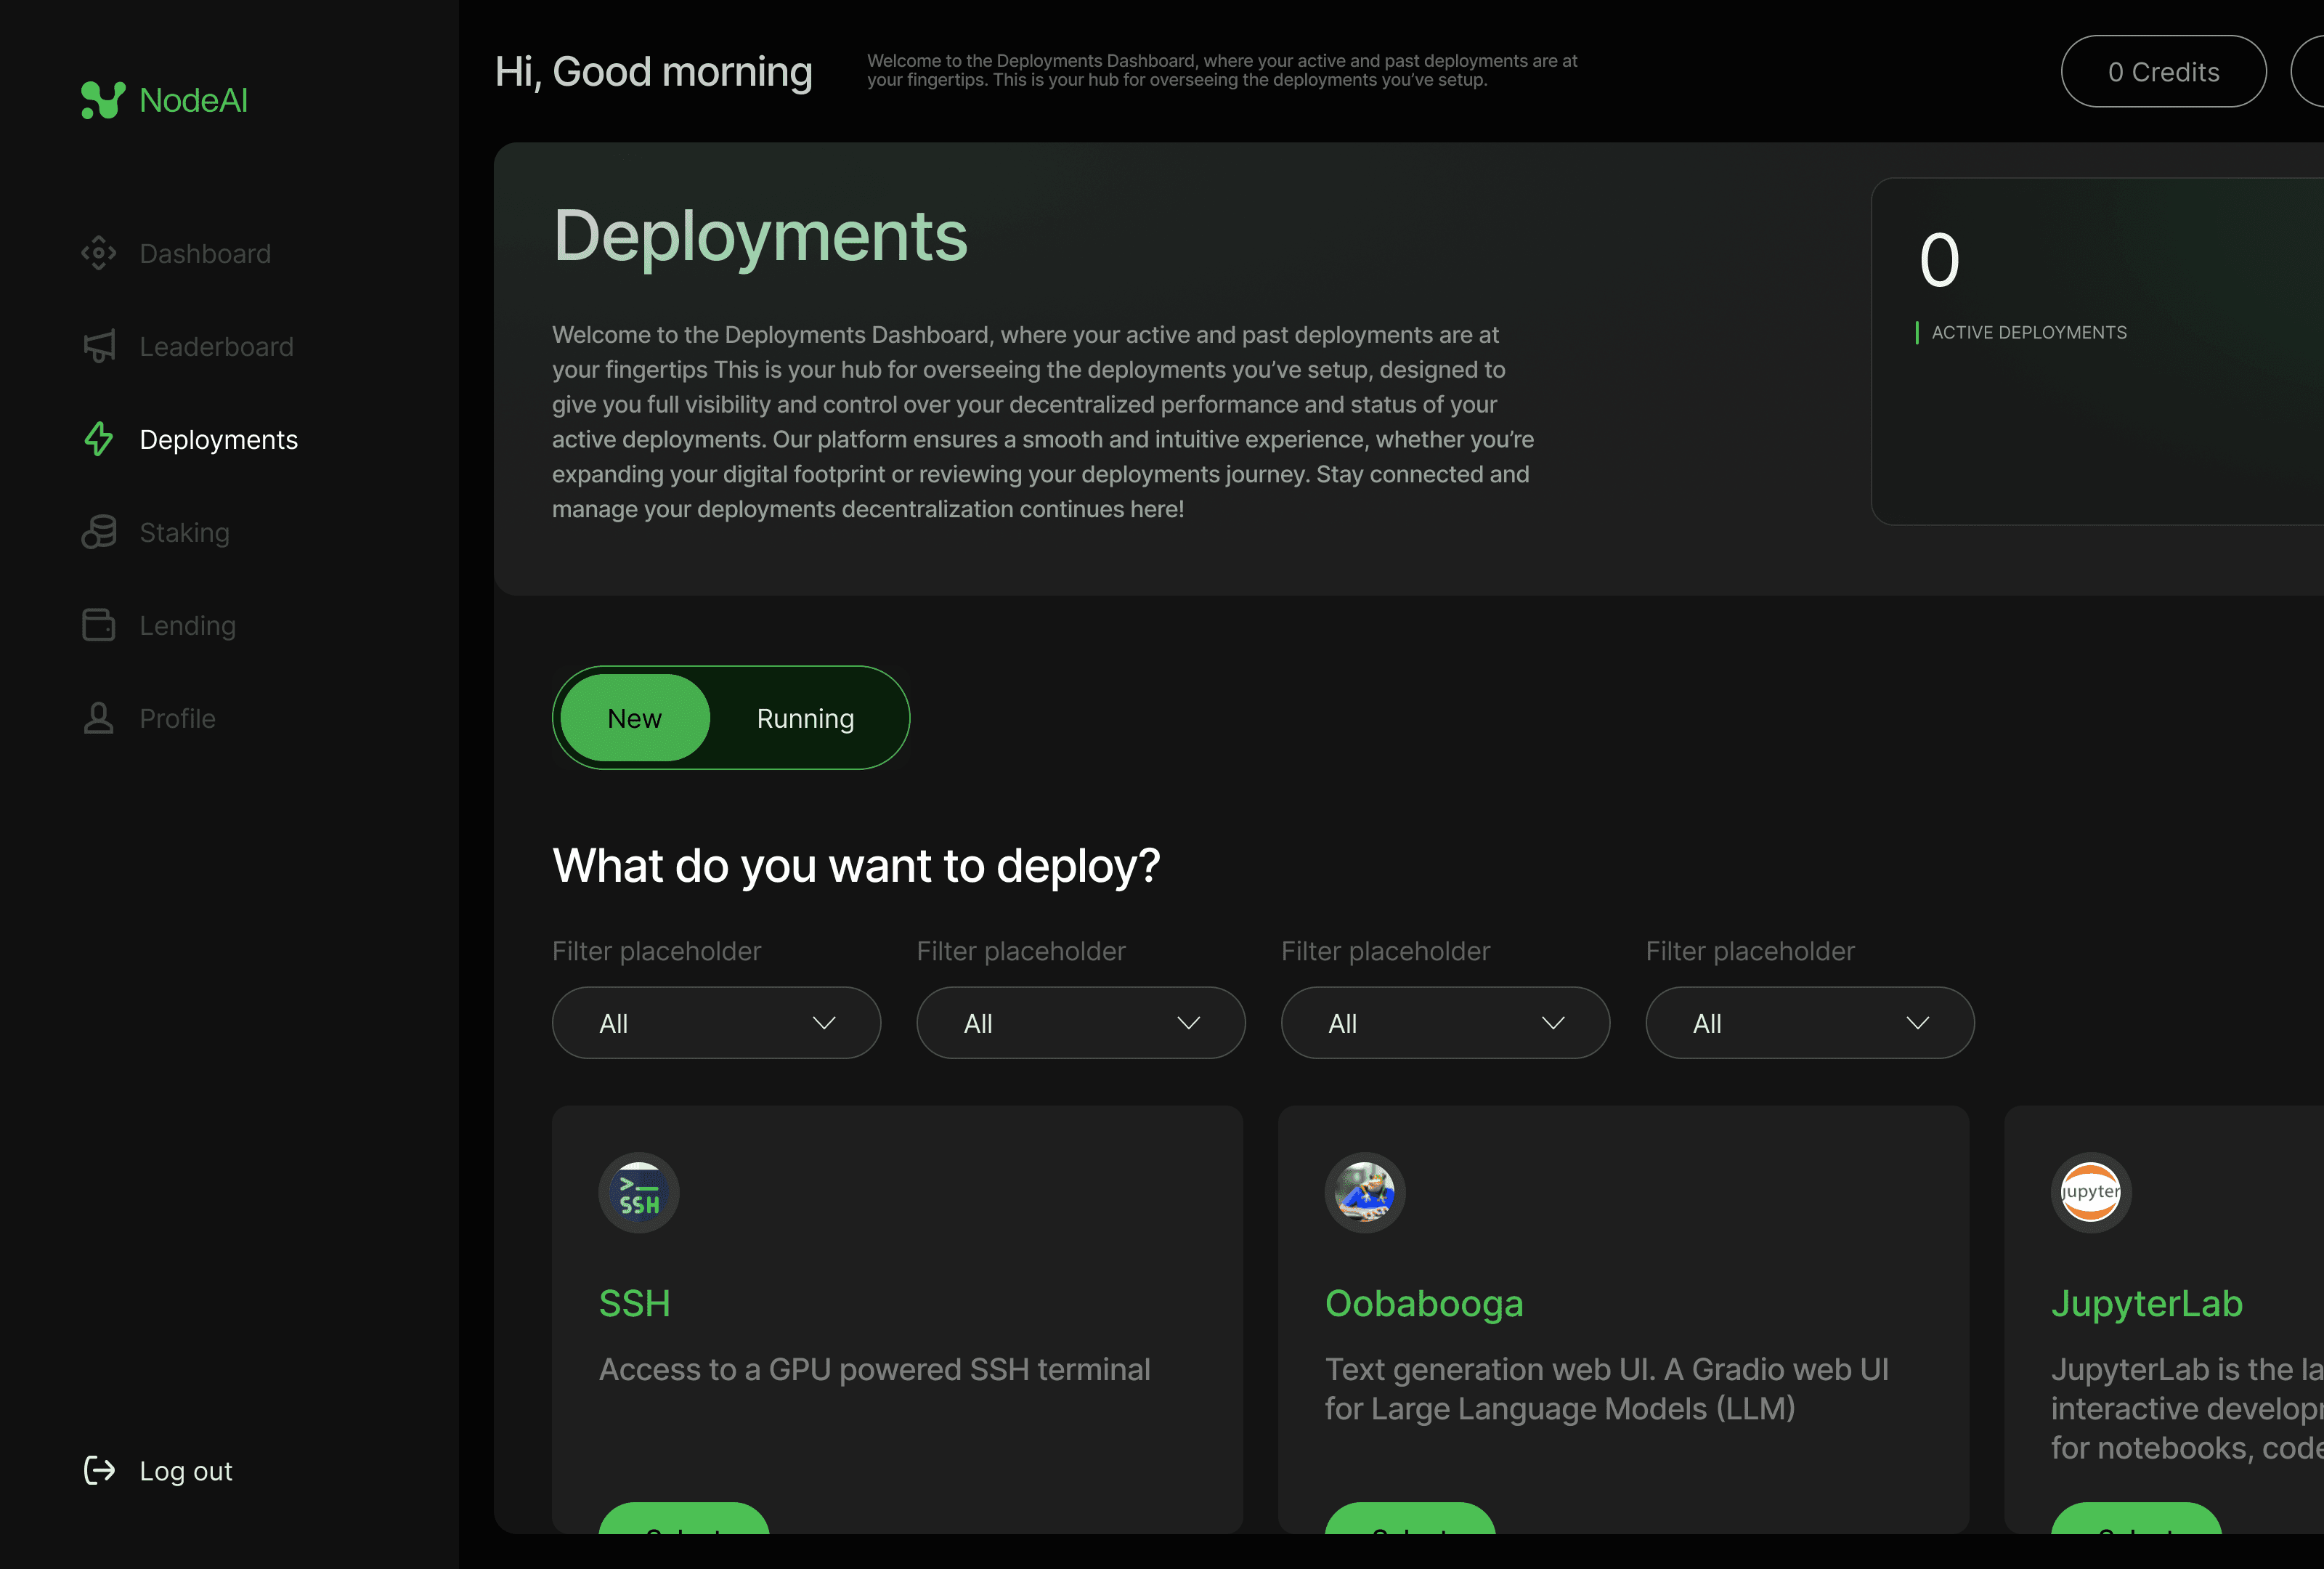Click the Dashboard sidebar icon
Screen dimensions: 2324x1569
pos(98,253)
